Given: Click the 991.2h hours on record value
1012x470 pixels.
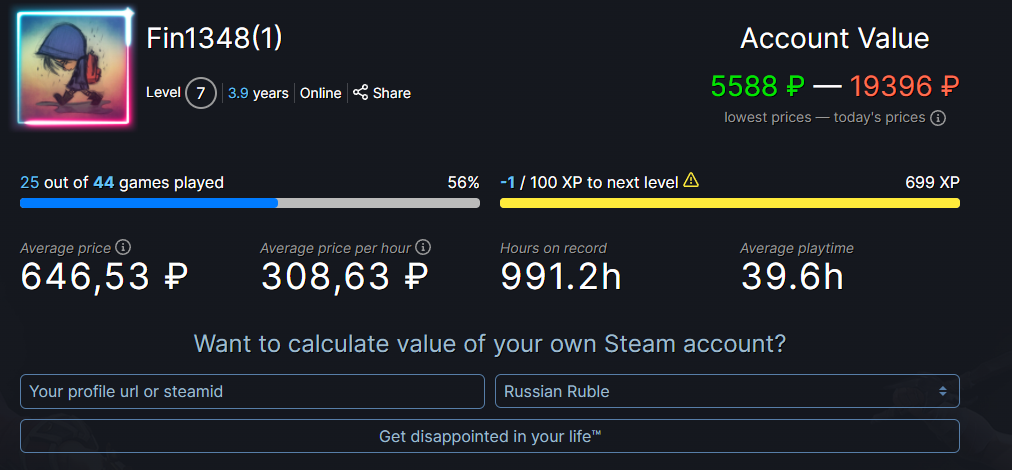Looking at the screenshot, I should [x=561, y=277].
